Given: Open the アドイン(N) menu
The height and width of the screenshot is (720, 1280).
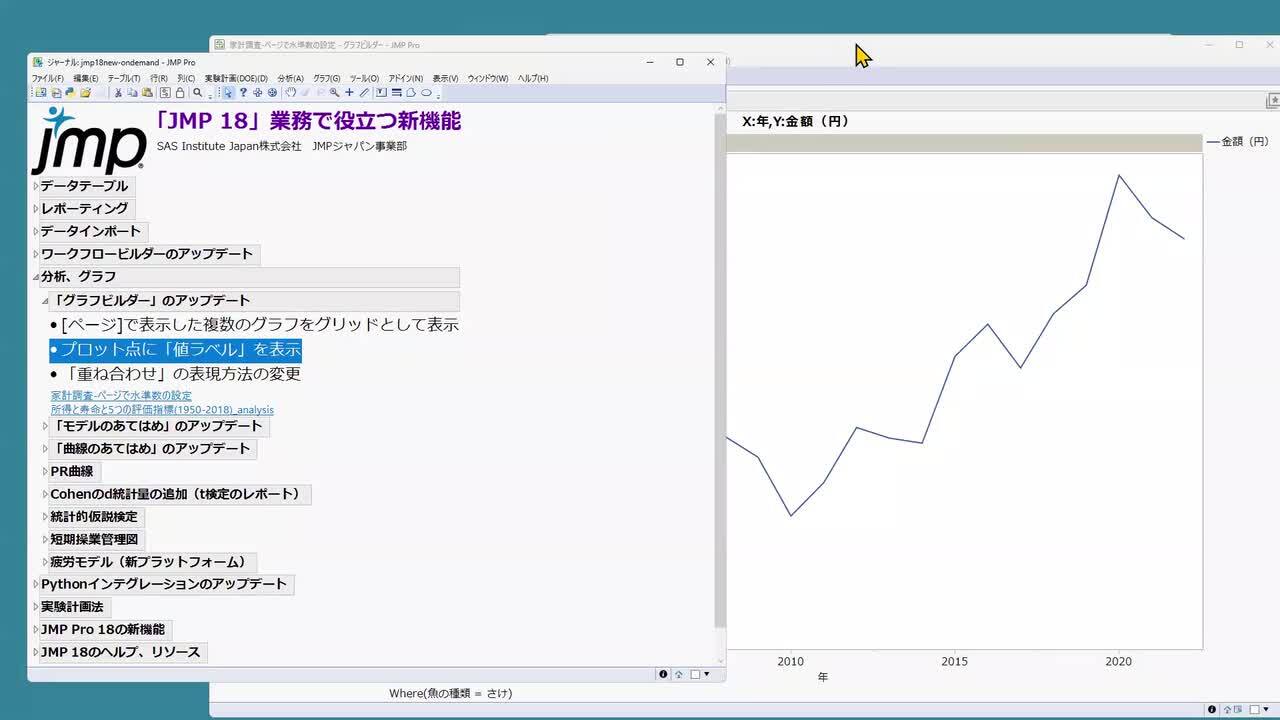Looking at the screenshot, I should point(406,78).
